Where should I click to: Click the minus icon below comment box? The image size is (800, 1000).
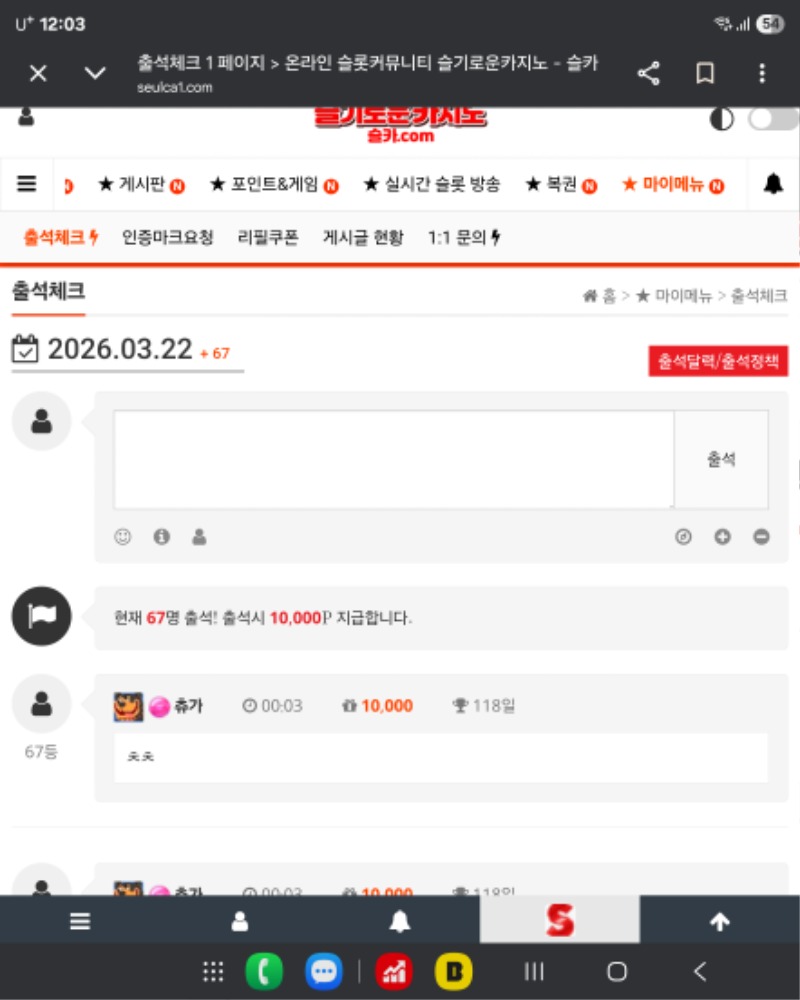(761, 537)
